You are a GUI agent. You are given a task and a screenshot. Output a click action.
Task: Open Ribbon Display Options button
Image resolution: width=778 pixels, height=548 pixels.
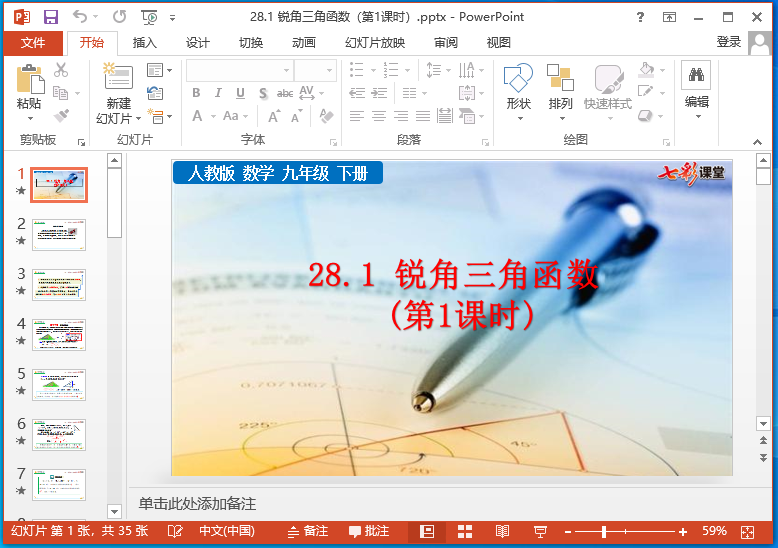coord(669,17)
